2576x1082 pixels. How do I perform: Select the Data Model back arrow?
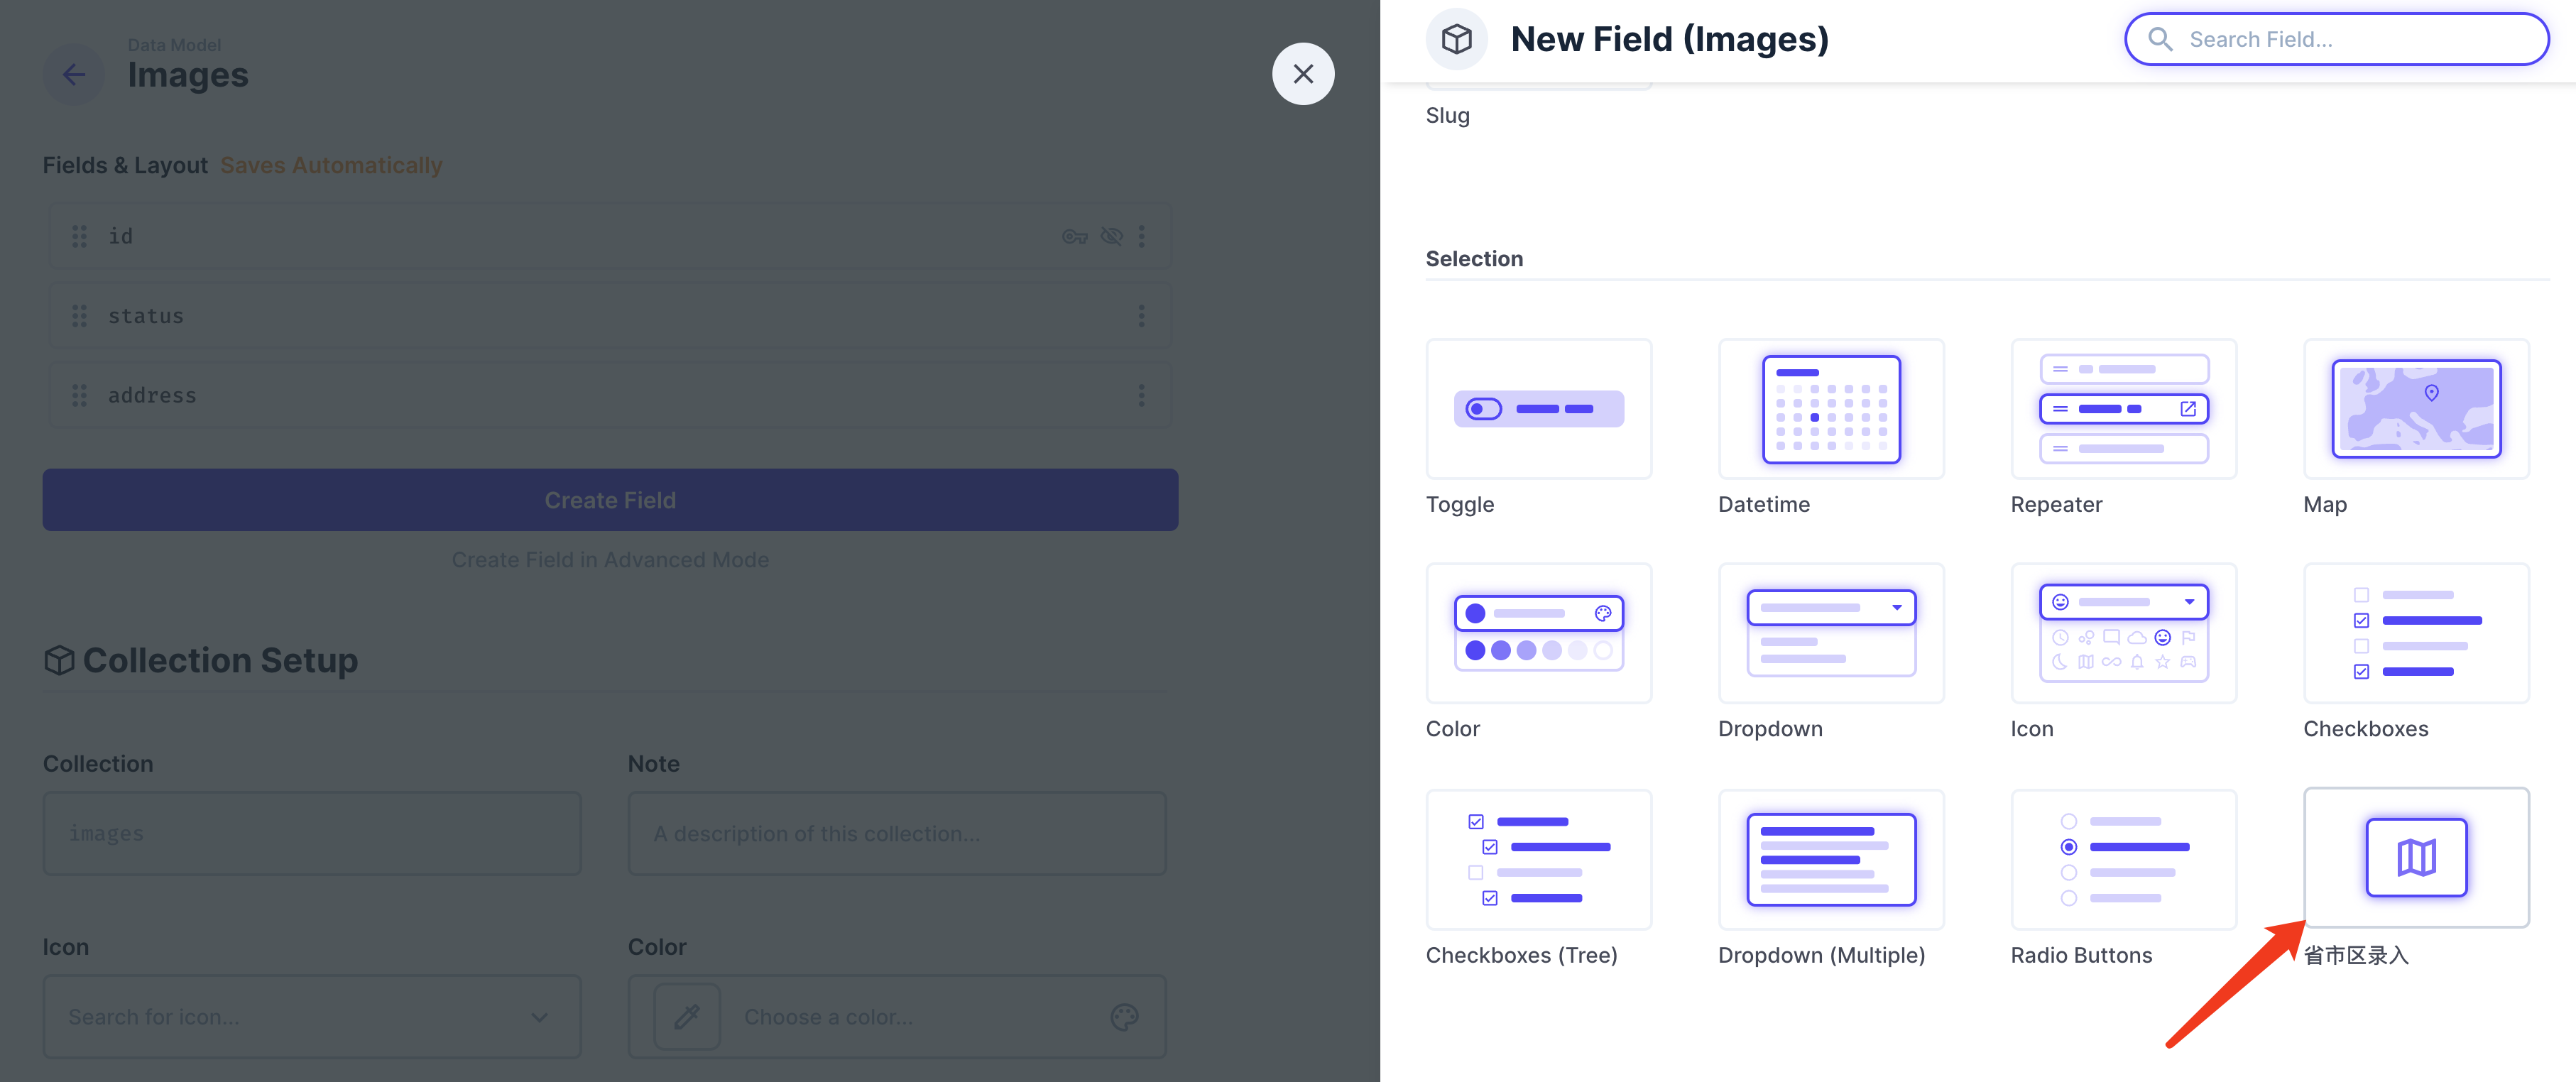tap(74, 74)
